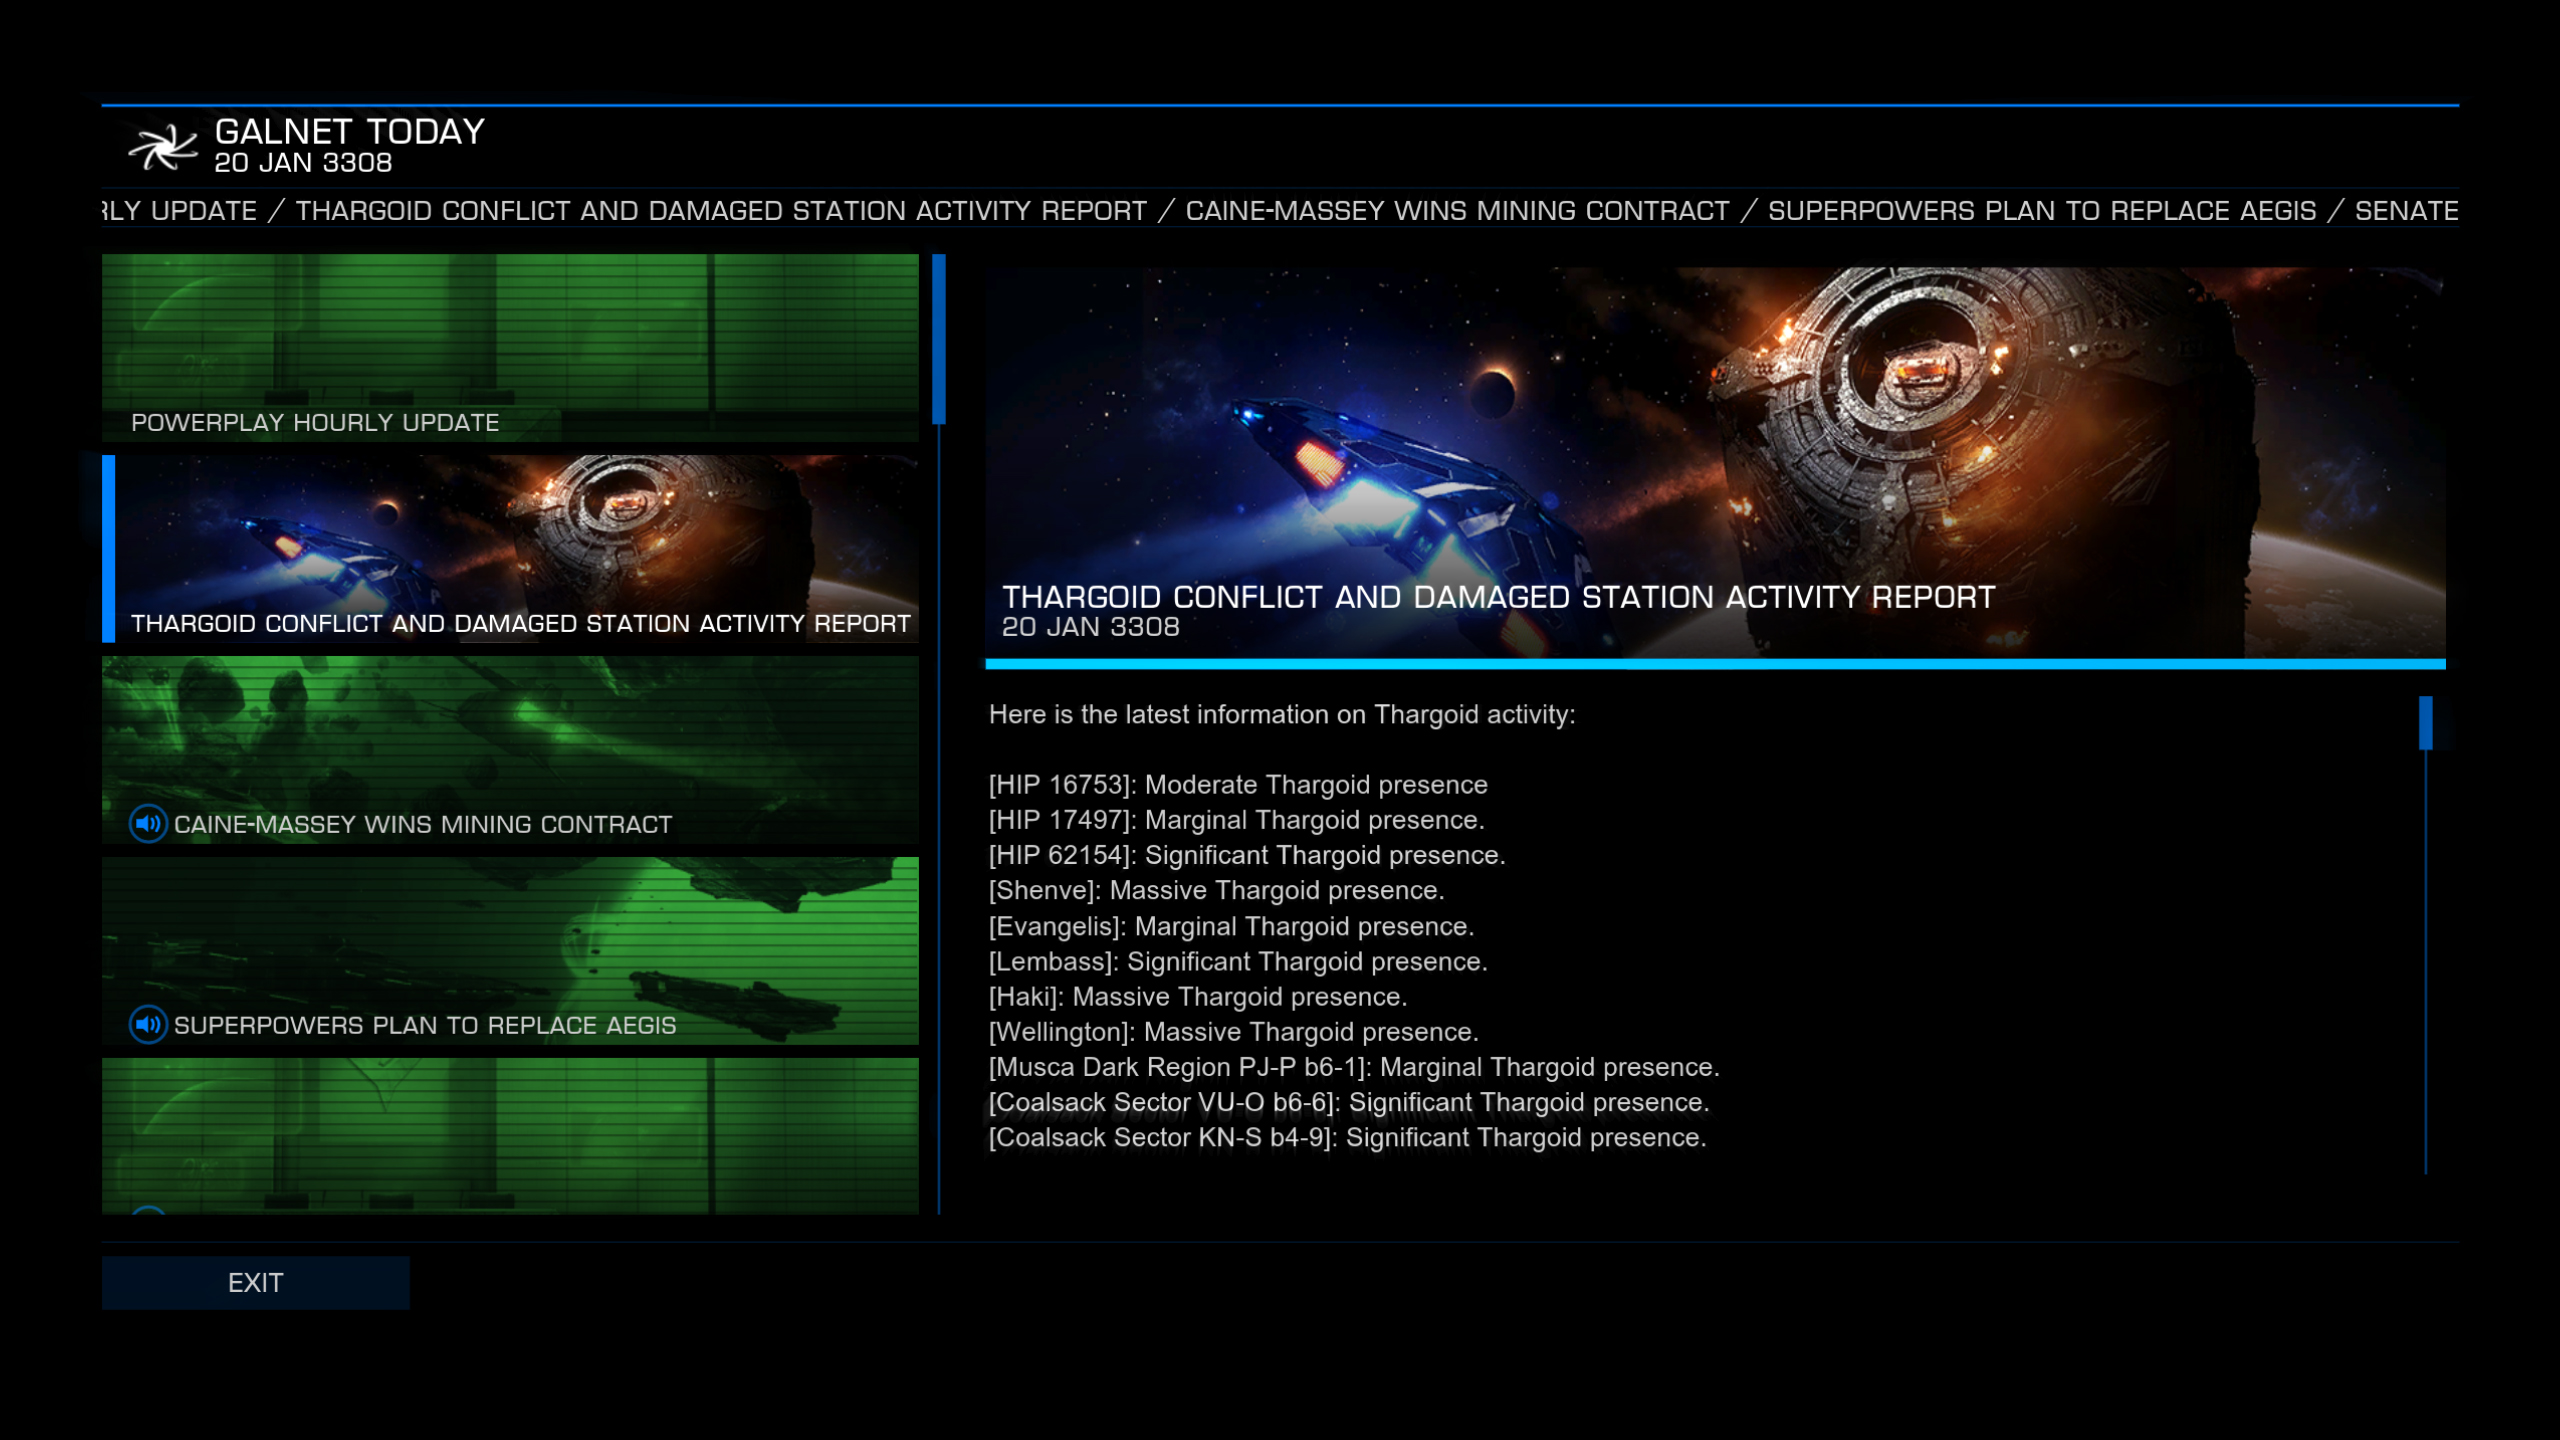Open Caine-Massey Wins Mining Contract article card
This screenshot has width=2560, height=1440.
point(510,750)
